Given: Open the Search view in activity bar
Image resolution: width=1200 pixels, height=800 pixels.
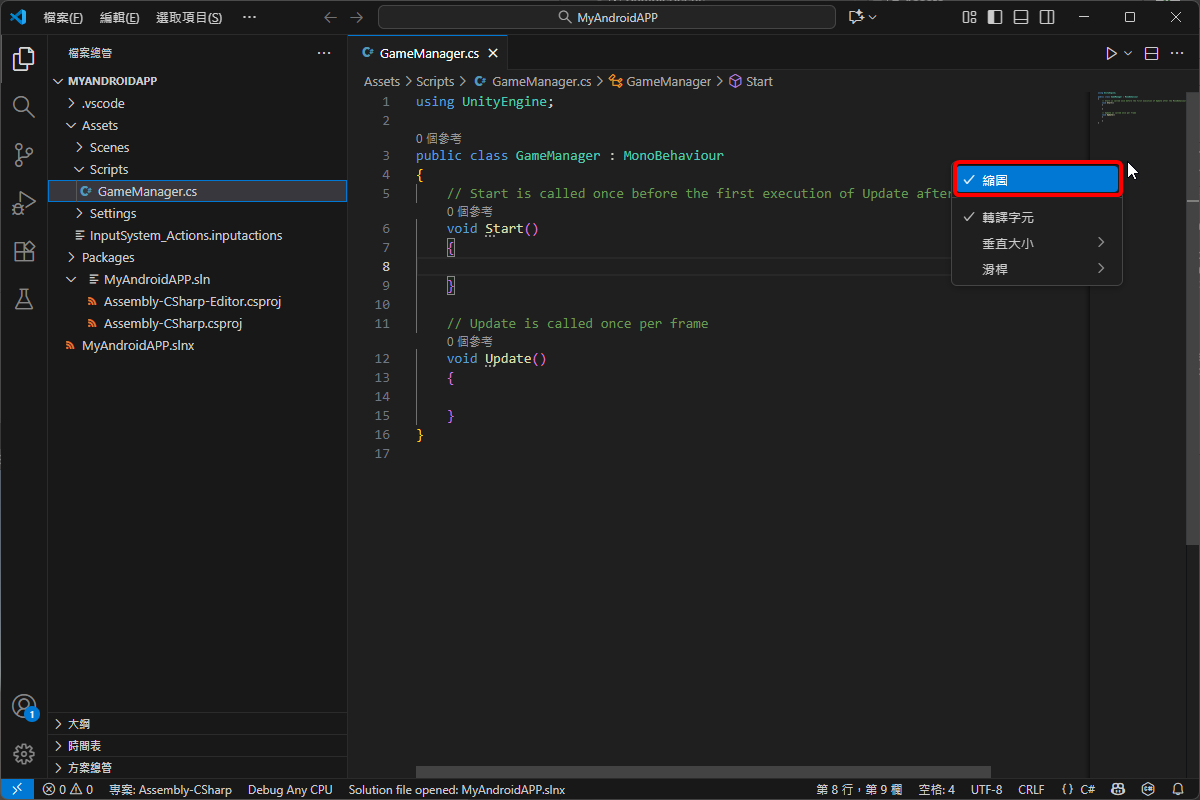Looking at the screenshot, I should pos(24,107).
